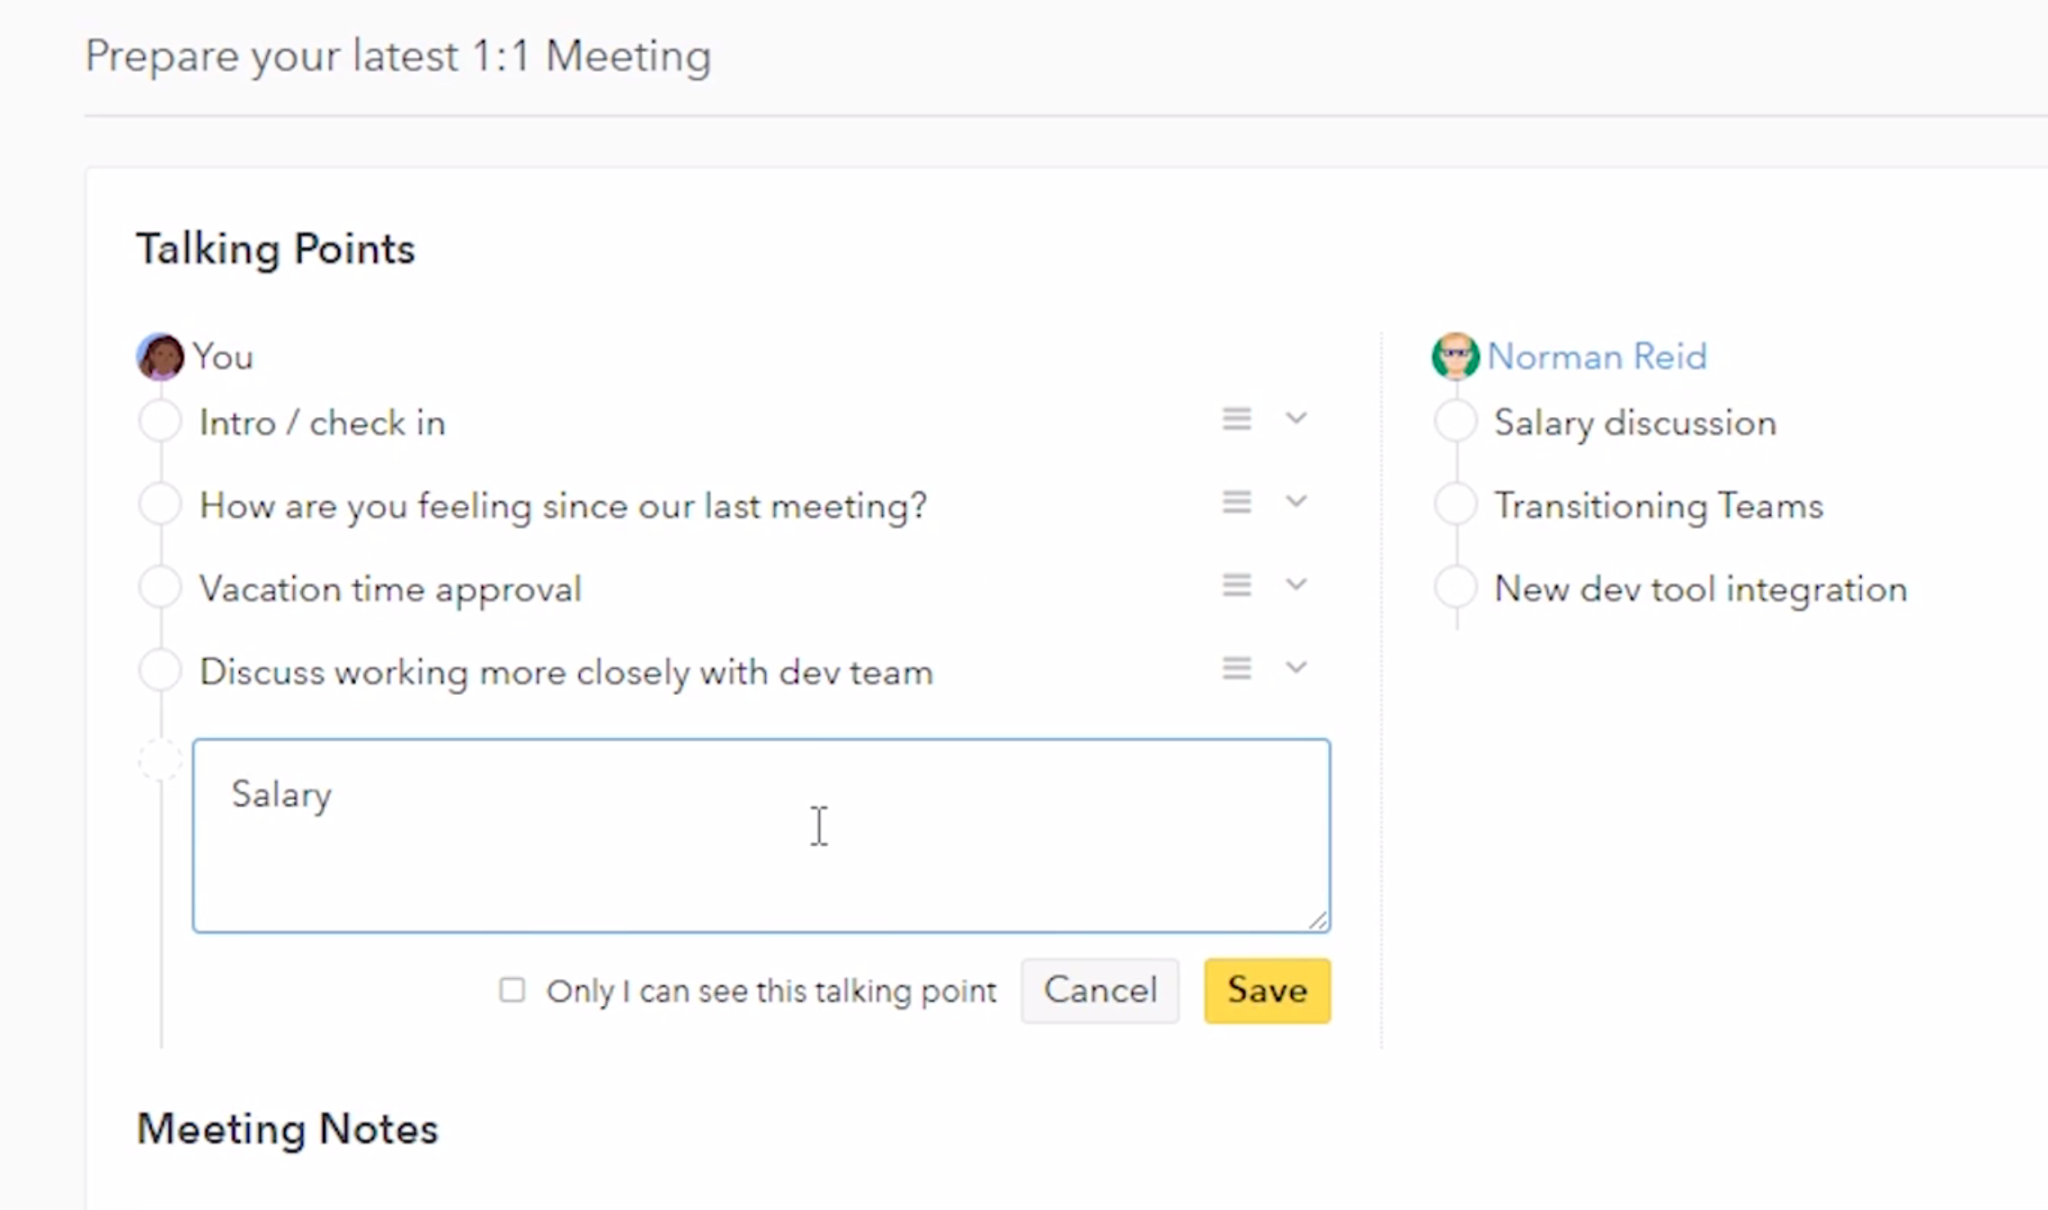Click the drag handle for Intro / check in

pos(1237,419)
